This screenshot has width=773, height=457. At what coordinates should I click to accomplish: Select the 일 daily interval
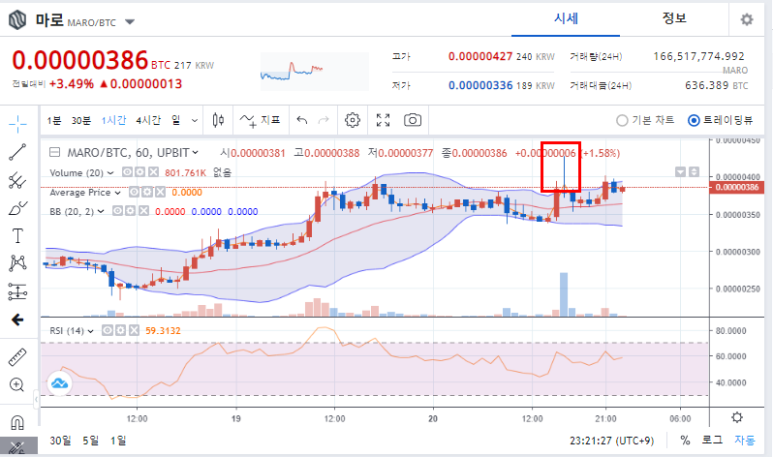click(x=176, y=120)
